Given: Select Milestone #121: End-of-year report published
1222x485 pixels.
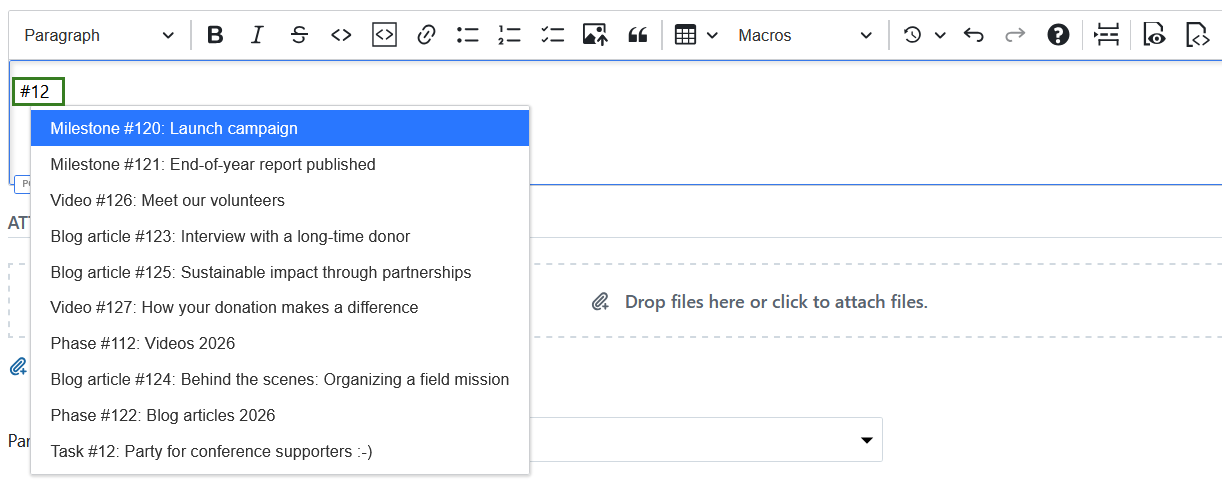Looking at the screenshot, I should click(280, 164).
